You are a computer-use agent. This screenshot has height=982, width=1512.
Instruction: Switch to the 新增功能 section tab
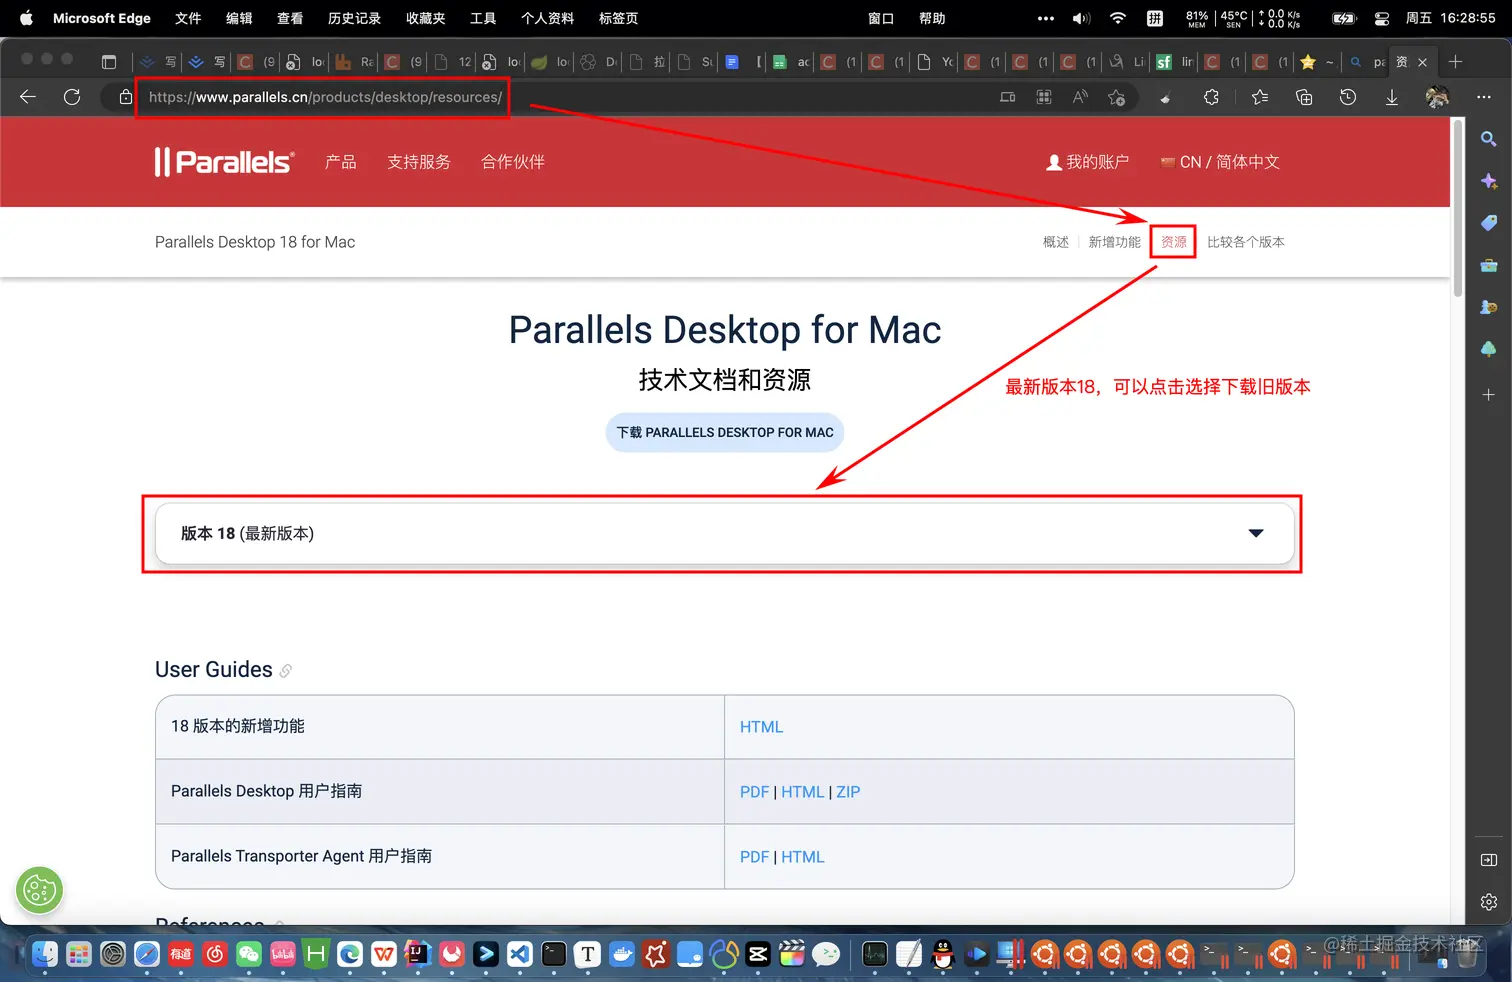[1114, 242]
